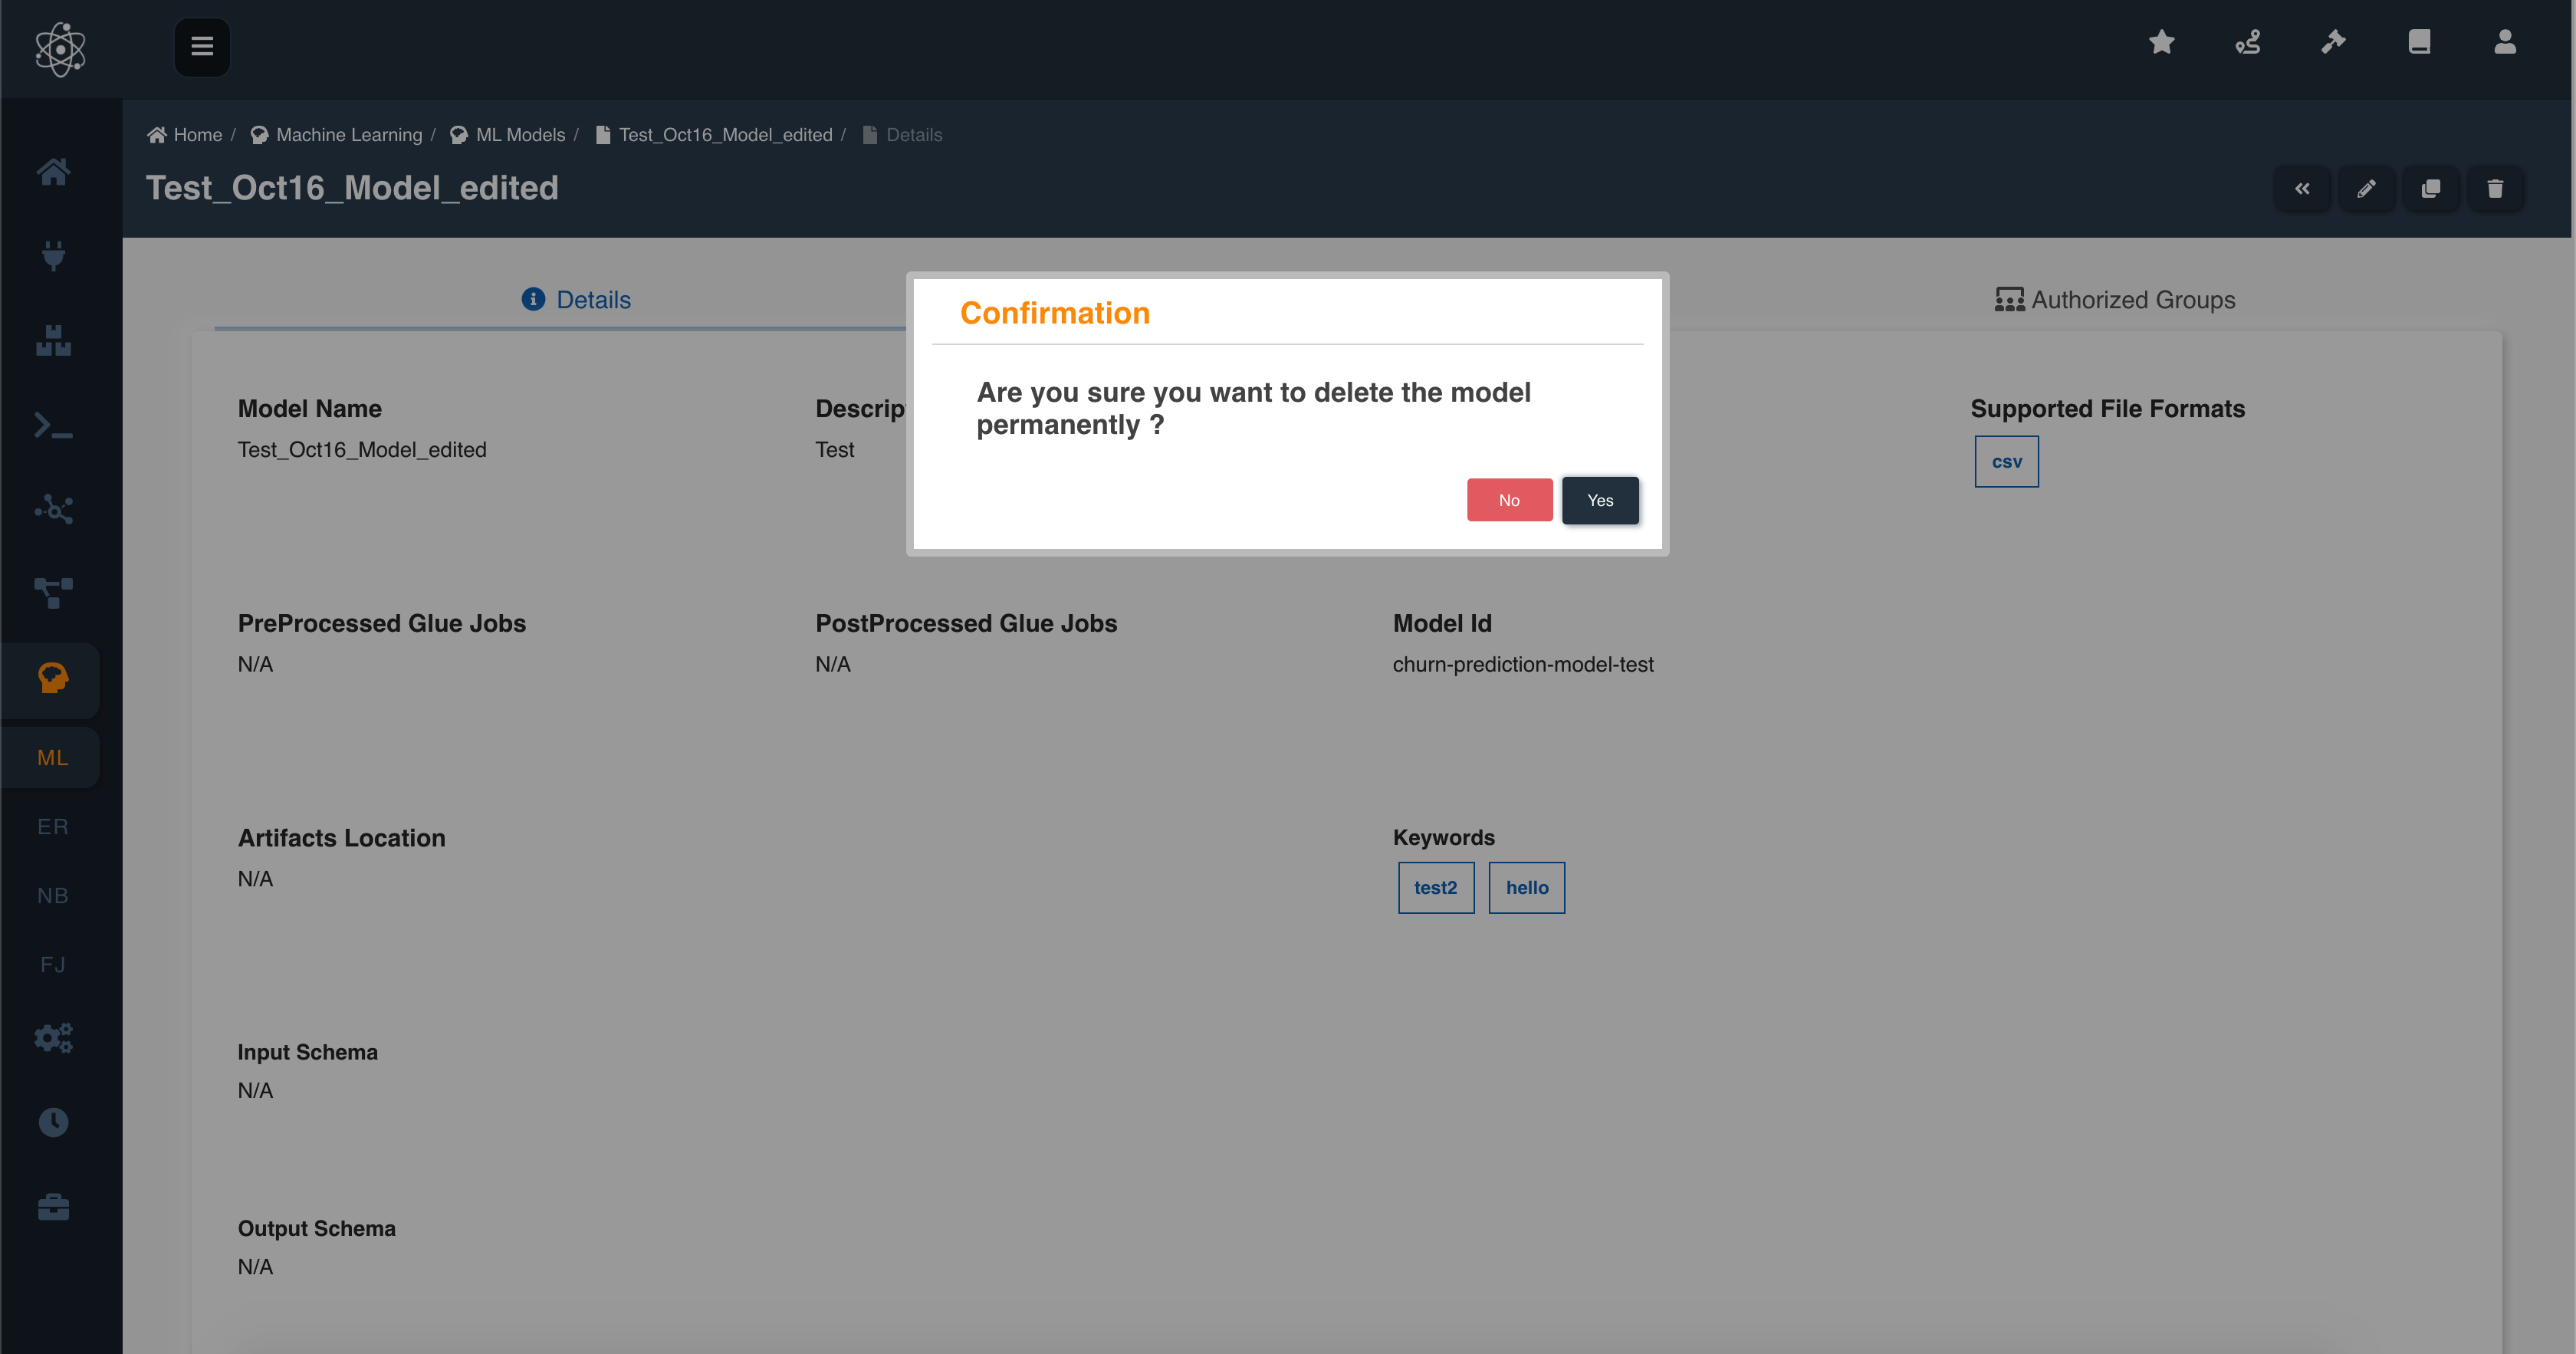Select the Home icon in sidebar

[52, 172]
